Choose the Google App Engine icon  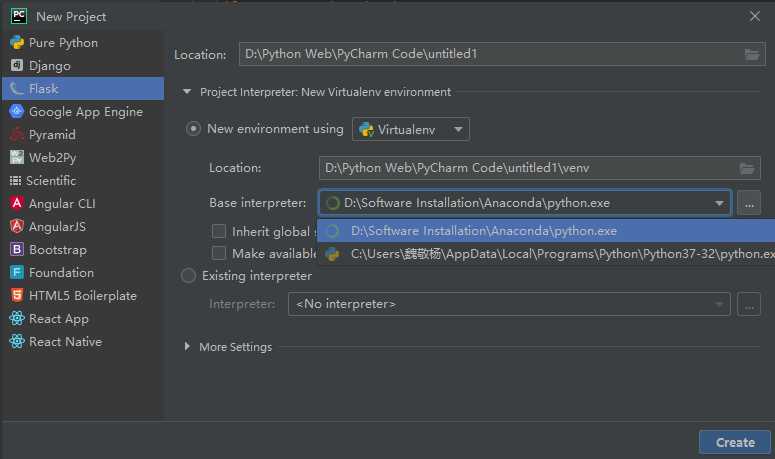click(16, 112)
